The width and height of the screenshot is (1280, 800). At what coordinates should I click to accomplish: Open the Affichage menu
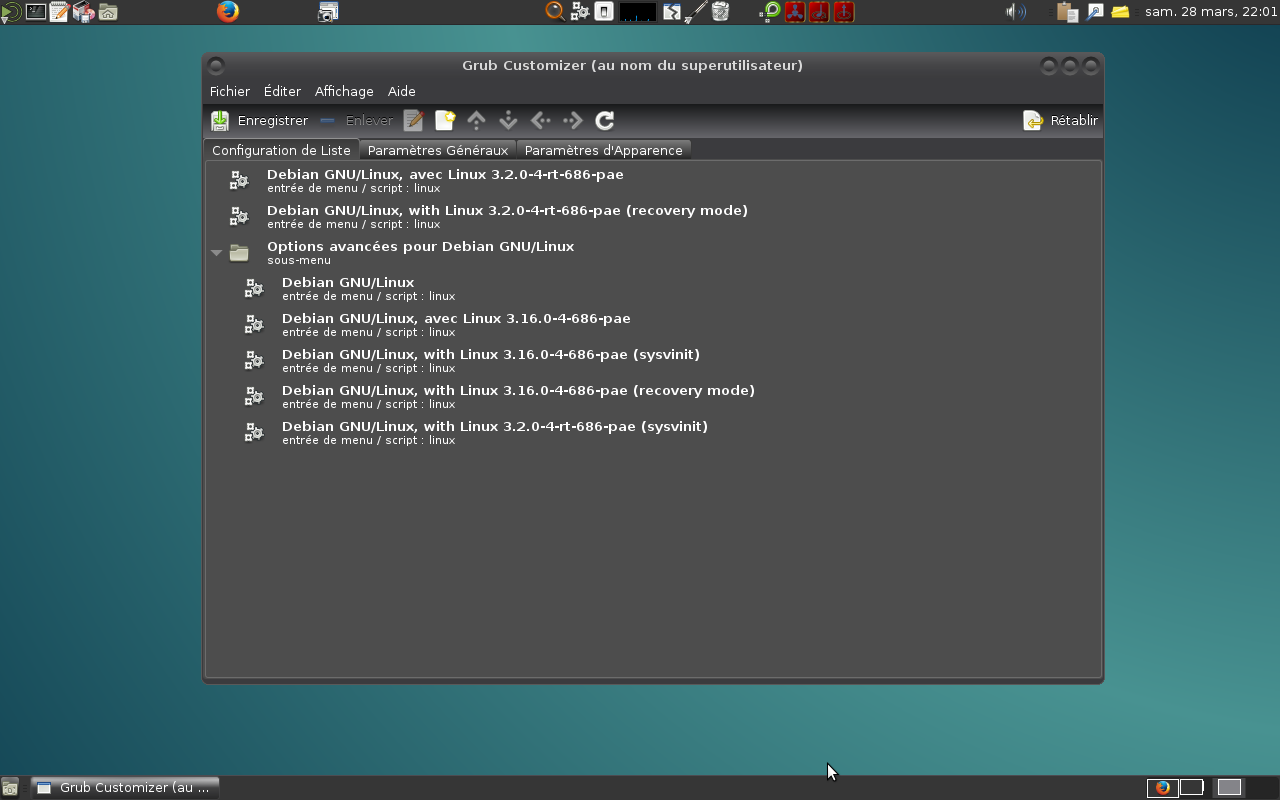point(344,91)
